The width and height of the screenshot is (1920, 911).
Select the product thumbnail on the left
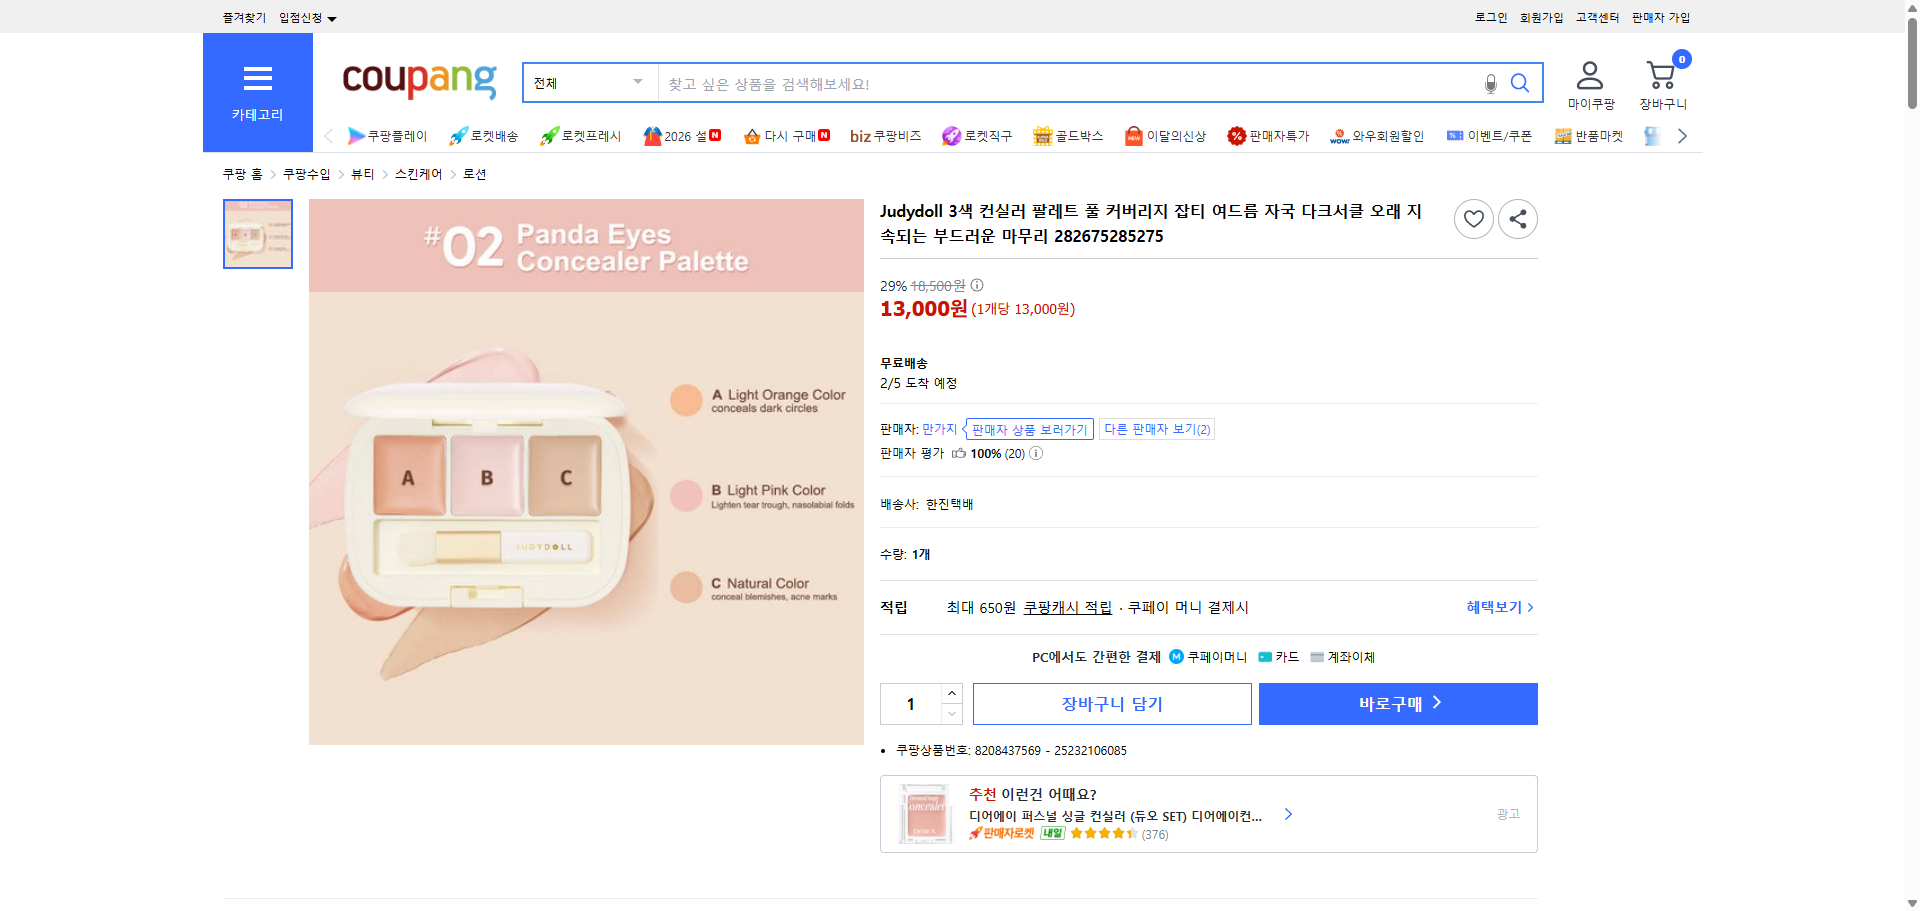257,234
